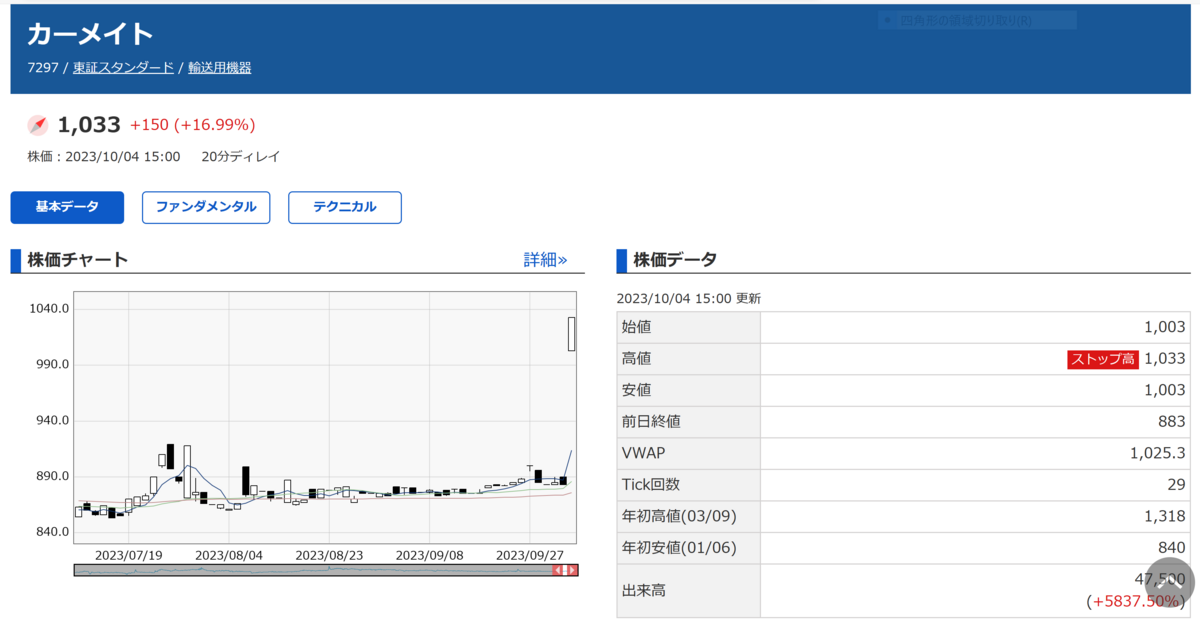Click the year high value 1,318

(1166, 516)
